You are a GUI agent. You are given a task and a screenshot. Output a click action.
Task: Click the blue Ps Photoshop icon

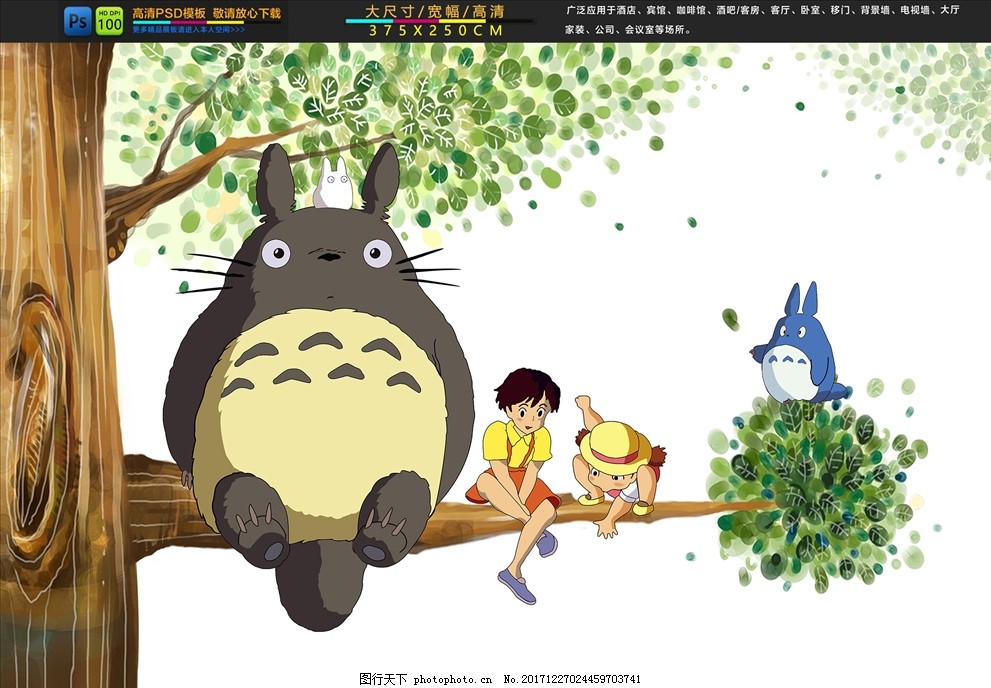(78, 21)
